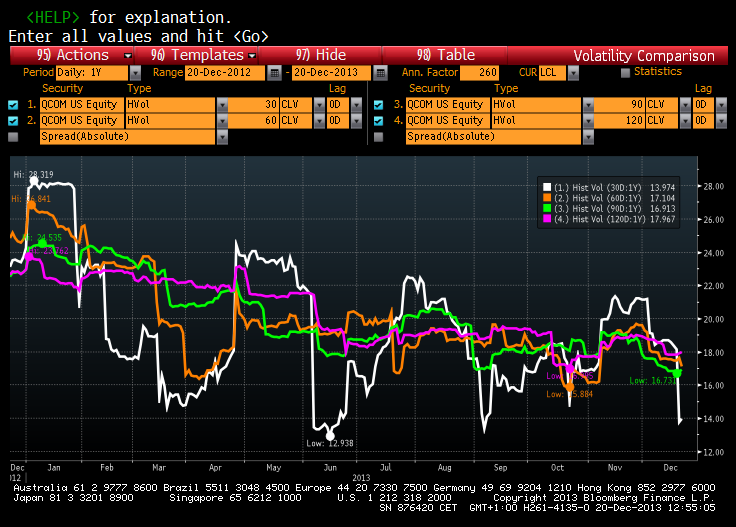Edit the range end date 20-Dec-2013 field
Image resolution: width=736 pixels, height=527 pixels.
tap(331, 73)
